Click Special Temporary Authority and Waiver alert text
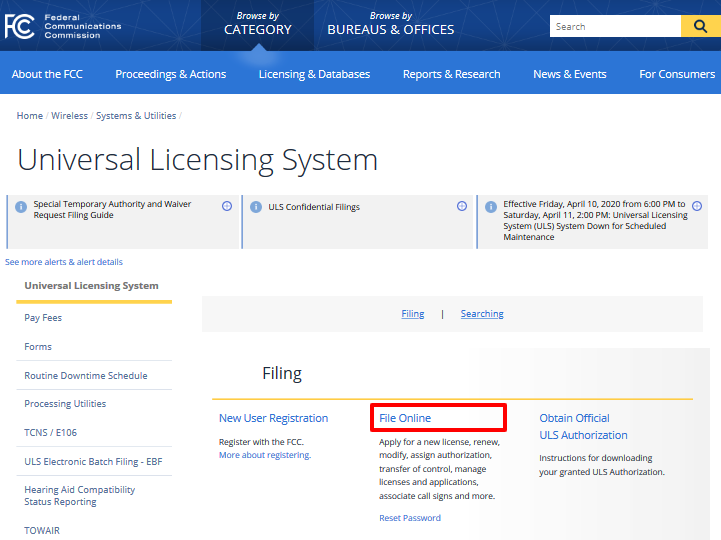721x540 pixels. 112,210
